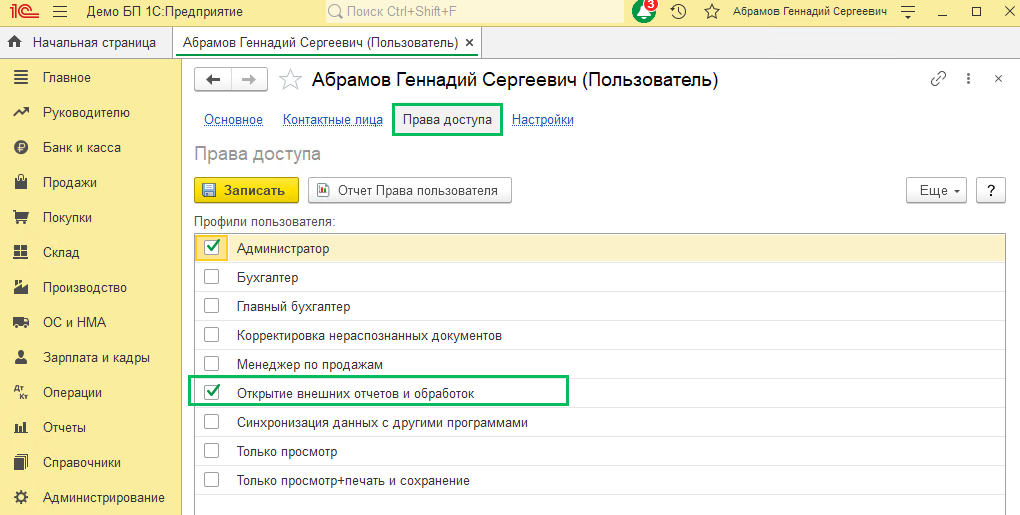1020x515 pixels.
Task: Open the Руководителю section
Action: click(x=86, y=112)
